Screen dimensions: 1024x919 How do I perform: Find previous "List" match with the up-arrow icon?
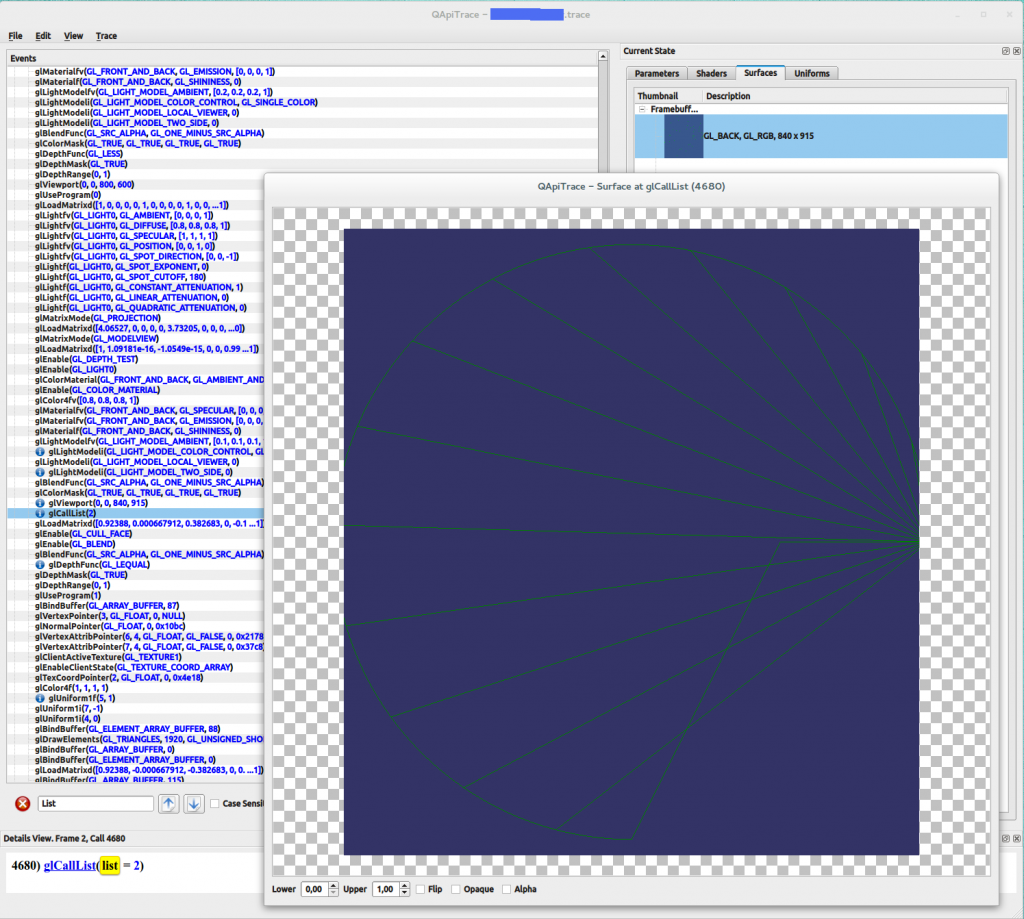click(168, 803)
